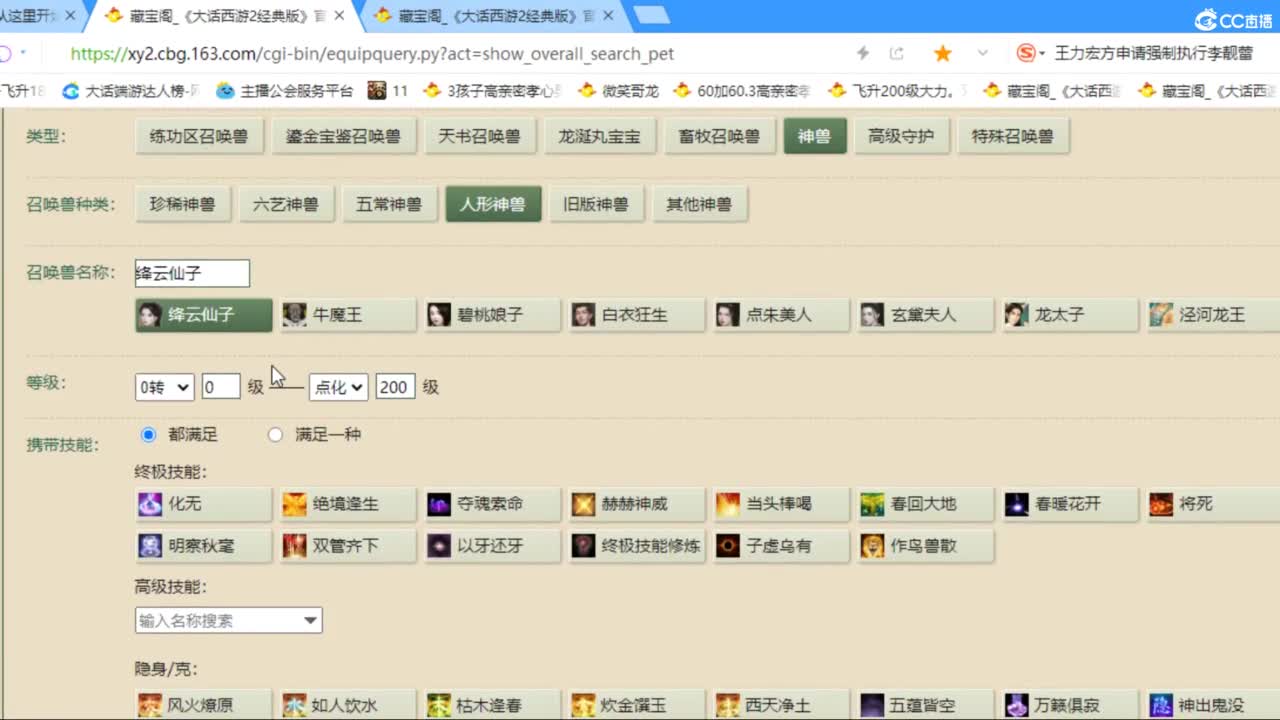This screenshot has width=1280, height=720.
Task: Click the 召唤兽名称 input field
Action: (192, 273)
